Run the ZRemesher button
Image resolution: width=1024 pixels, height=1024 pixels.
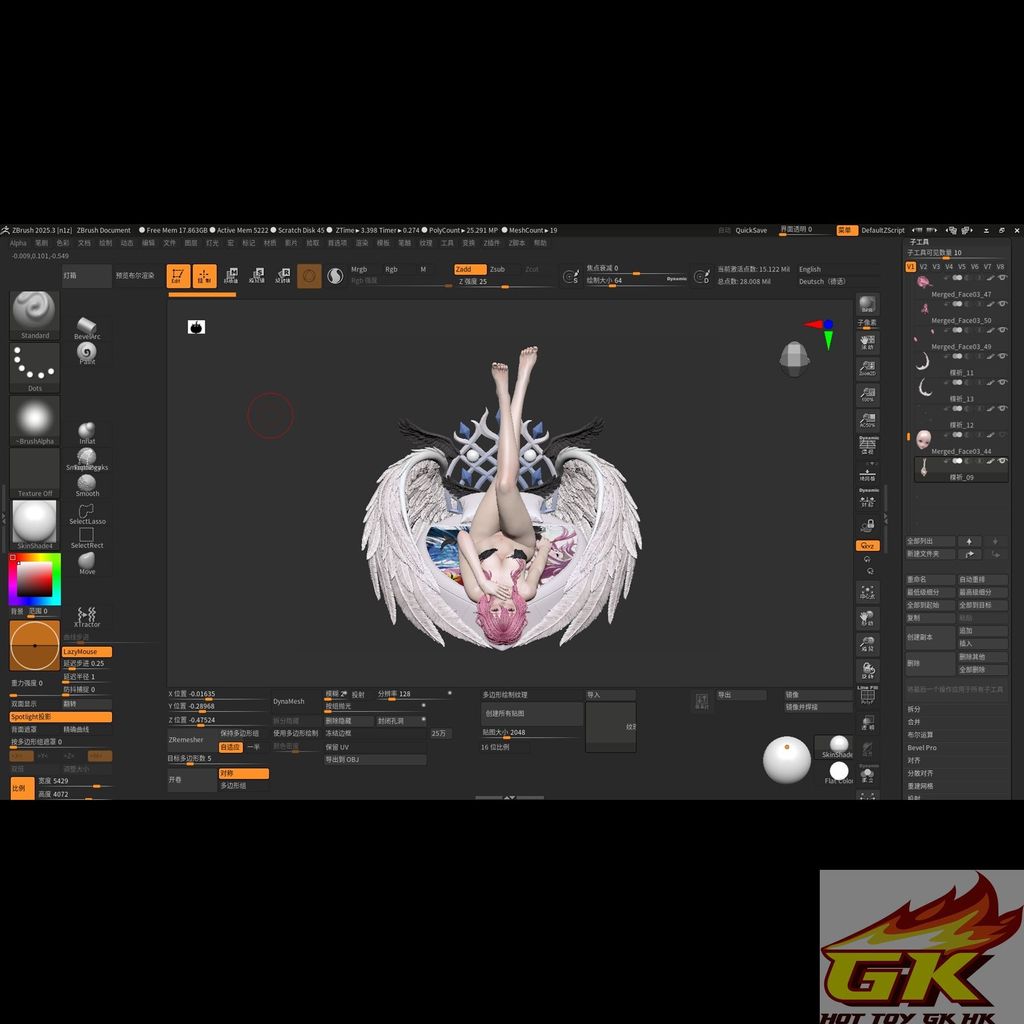pyautogui.click(x=191, y=740)
